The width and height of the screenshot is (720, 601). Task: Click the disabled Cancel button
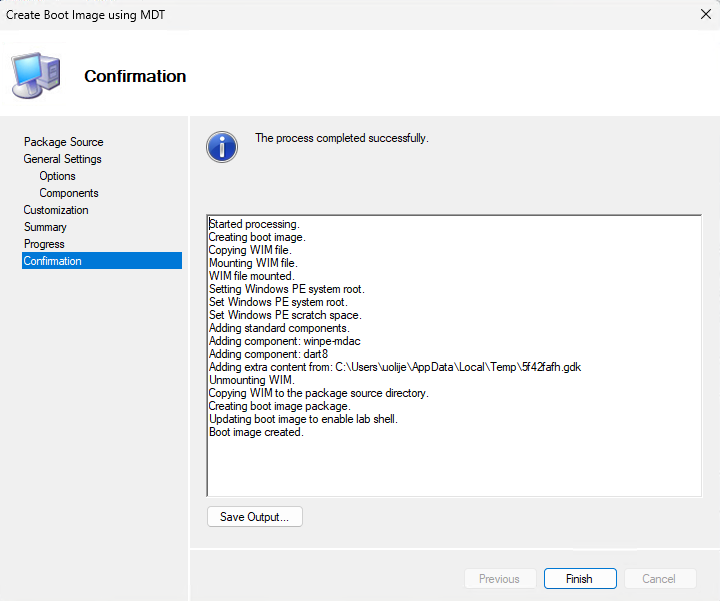tap(659, 579)
